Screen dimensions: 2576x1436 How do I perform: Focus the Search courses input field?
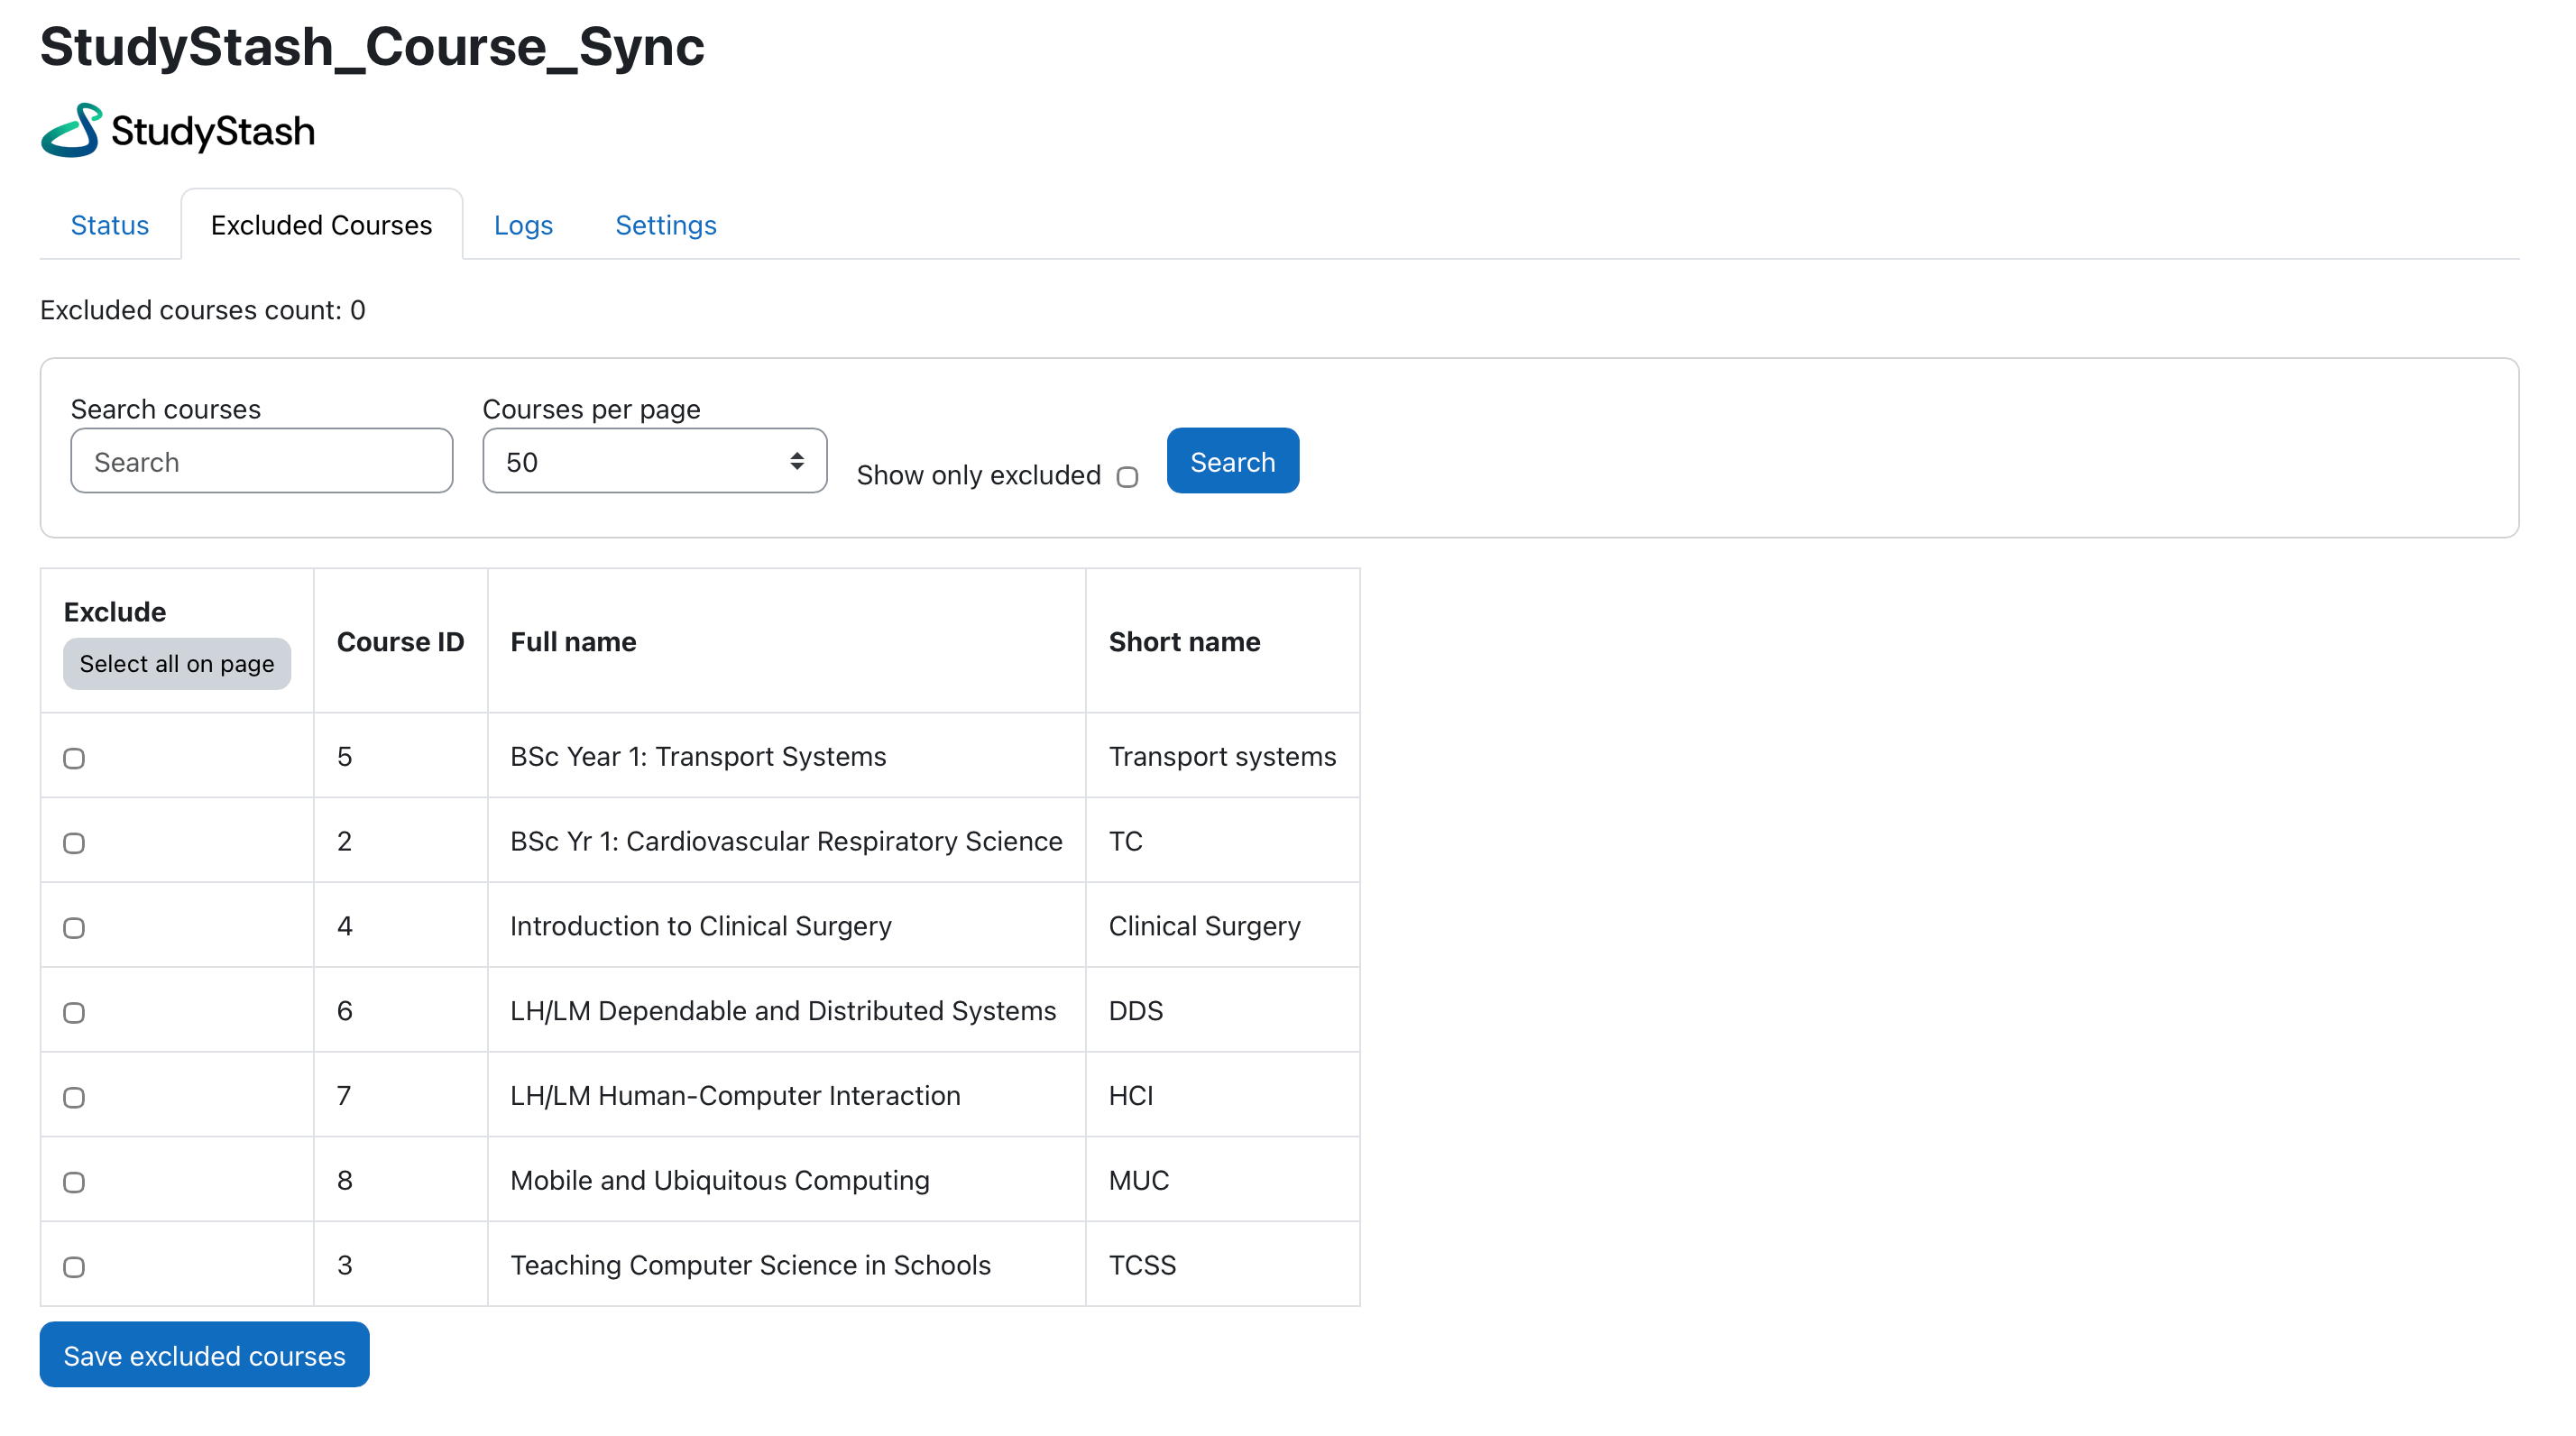tap(262, 461)
